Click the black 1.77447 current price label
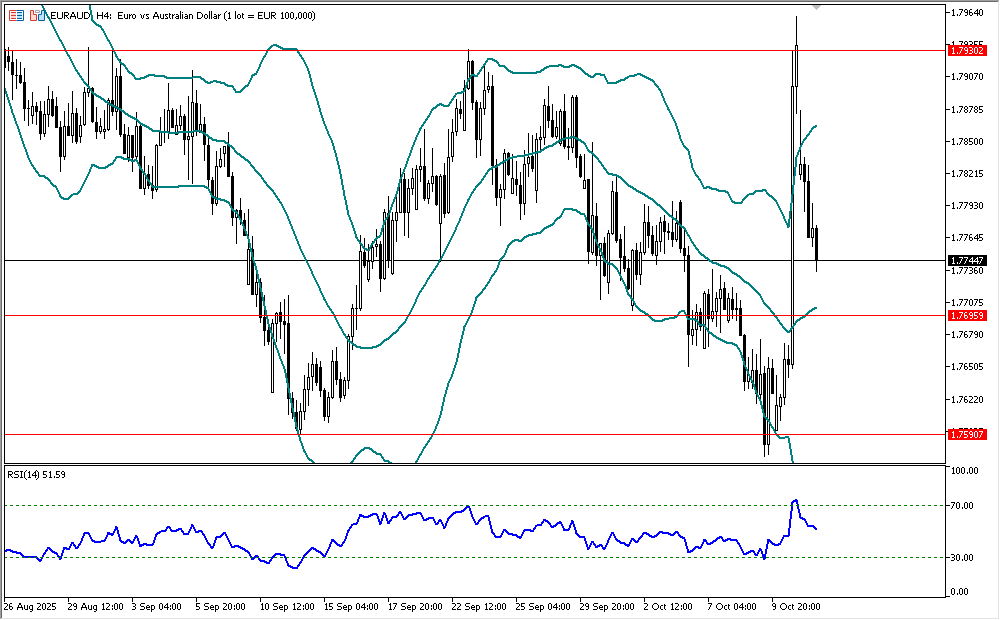1000x620 pixels. click(967, 260)
